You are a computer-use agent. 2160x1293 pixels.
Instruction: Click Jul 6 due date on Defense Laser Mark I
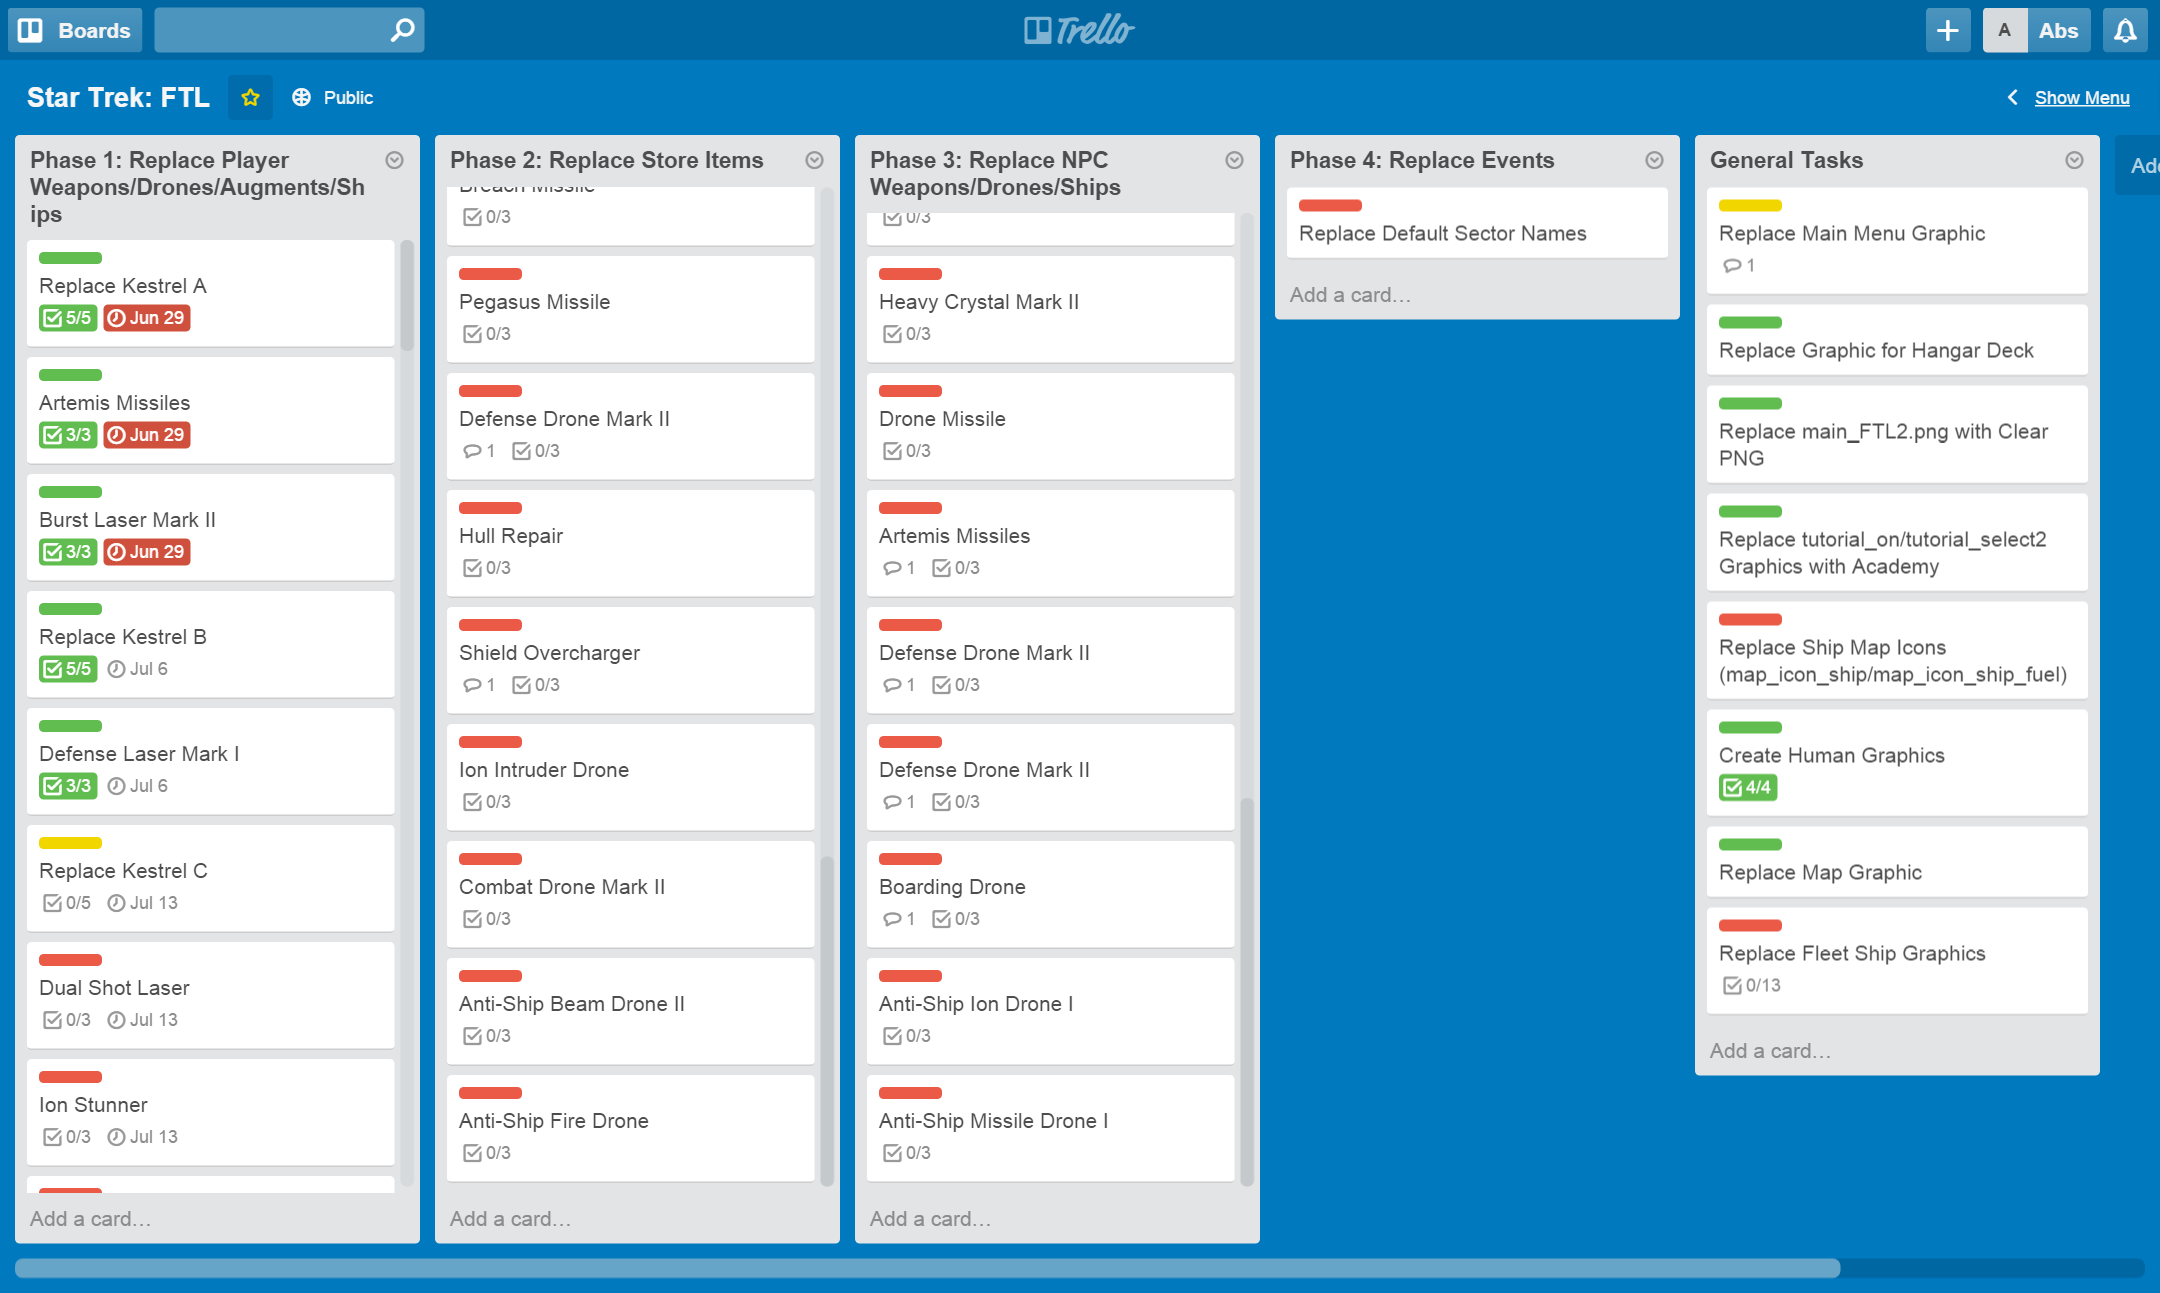[138, 786]
